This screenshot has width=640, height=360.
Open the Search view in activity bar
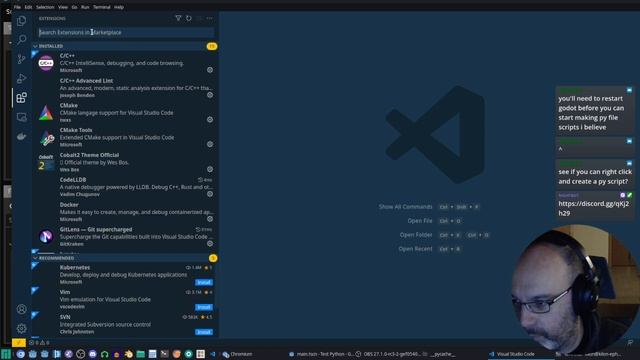[22, 40]
